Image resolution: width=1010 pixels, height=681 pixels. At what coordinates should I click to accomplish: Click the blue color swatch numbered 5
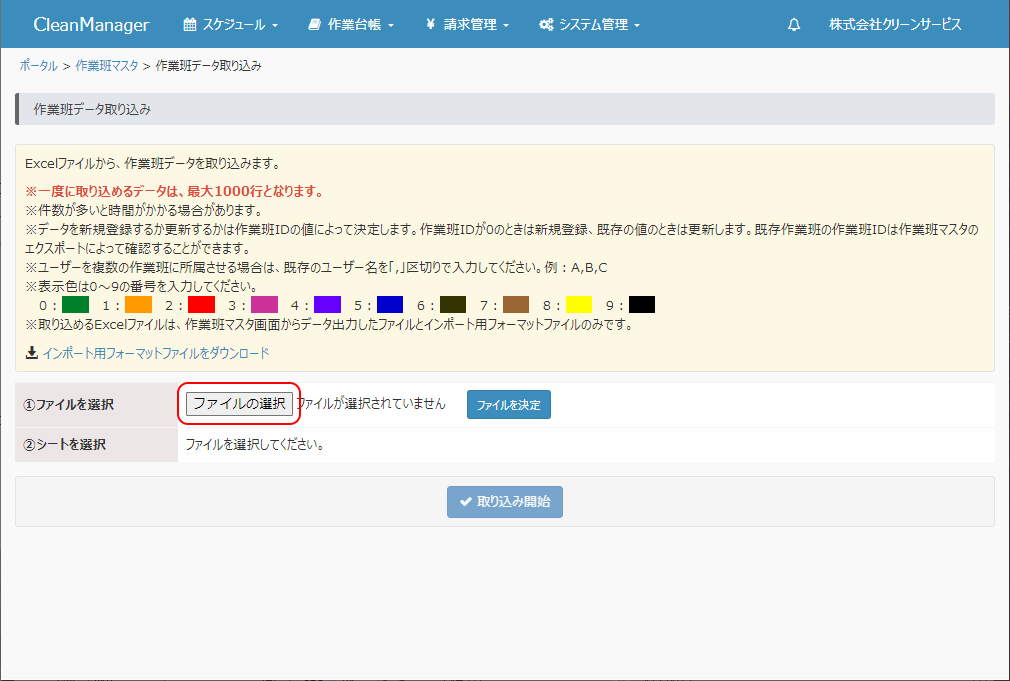[390, 304]
